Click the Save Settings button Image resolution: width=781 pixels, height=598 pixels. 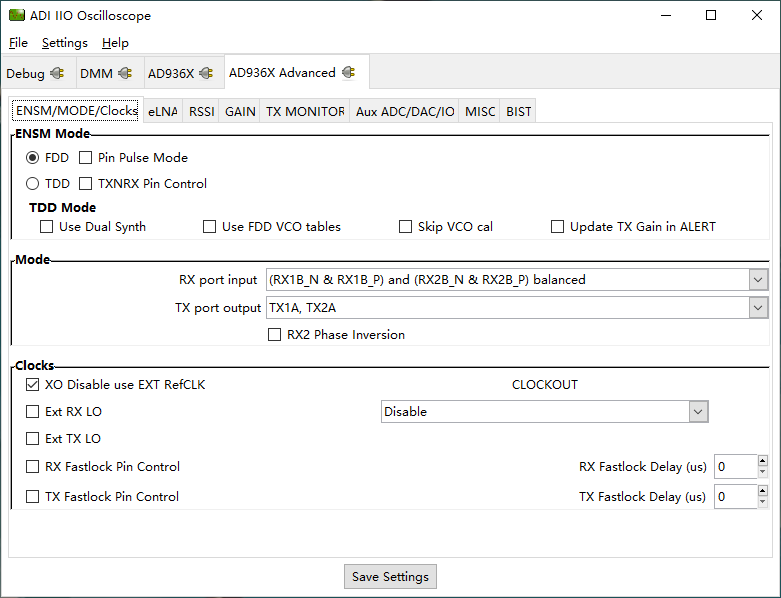click(x=390, y=577)
